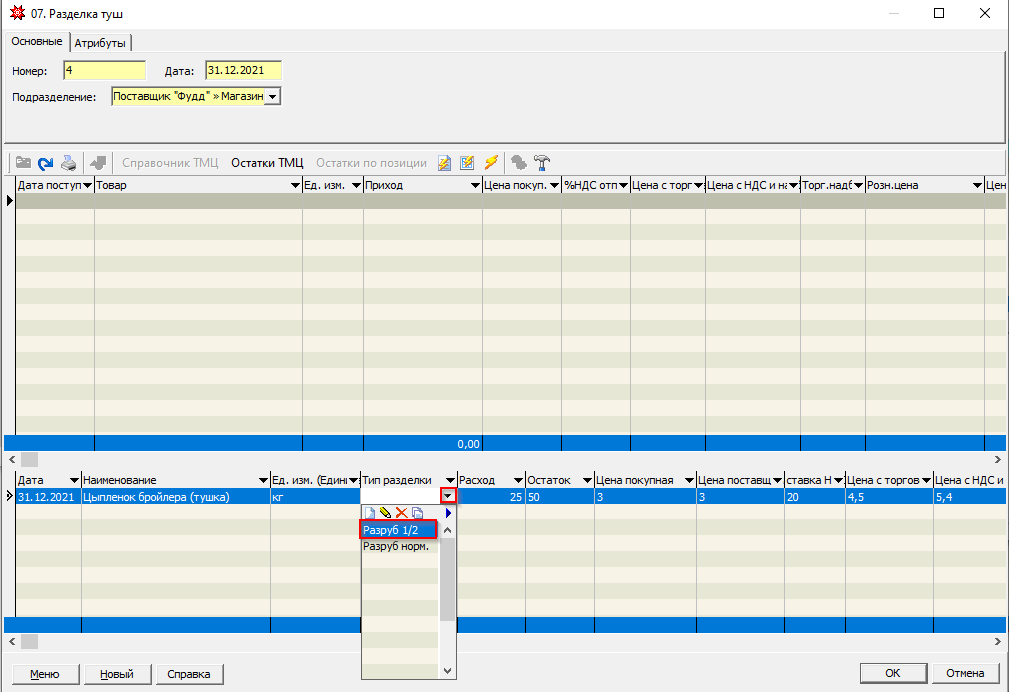Click the hammer tool icon
Viewport: 1009px width, 692px height.
[x=542, y=162]
